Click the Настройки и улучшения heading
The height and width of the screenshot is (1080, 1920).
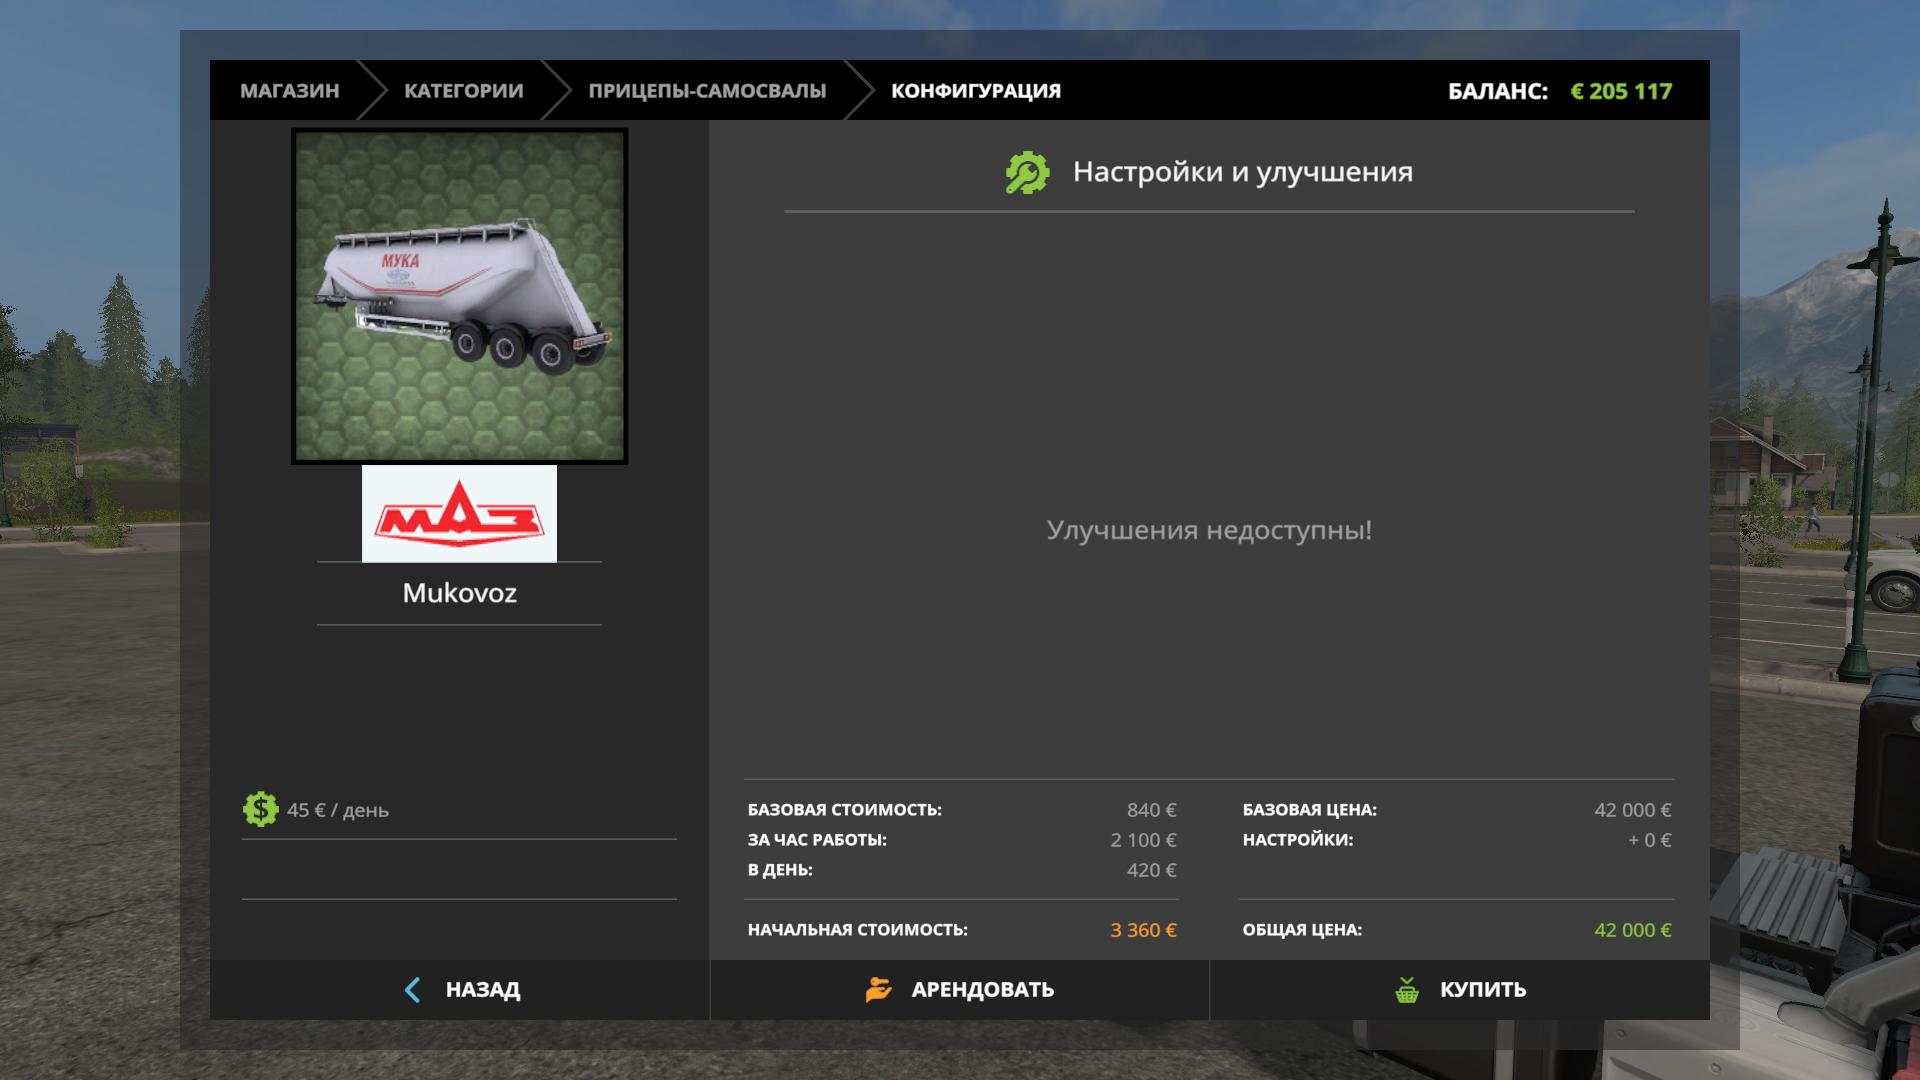tap(1242, 172)
